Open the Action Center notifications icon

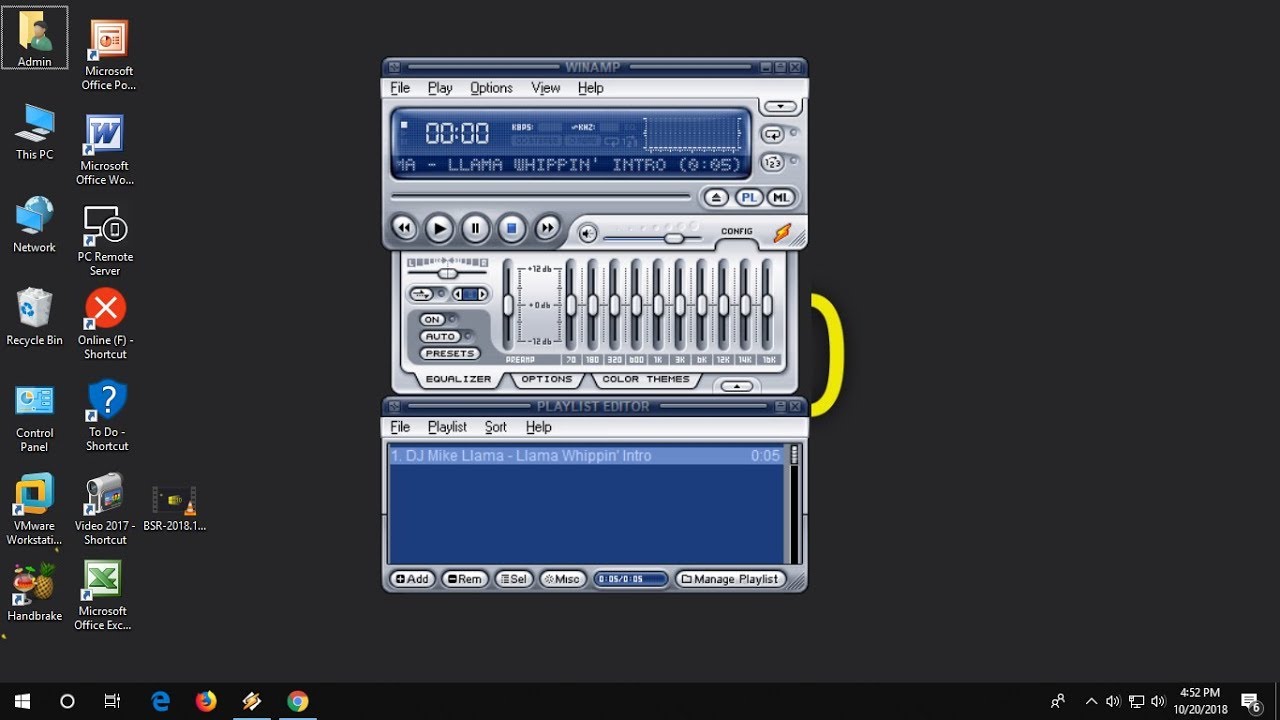tap(1251, 701)
